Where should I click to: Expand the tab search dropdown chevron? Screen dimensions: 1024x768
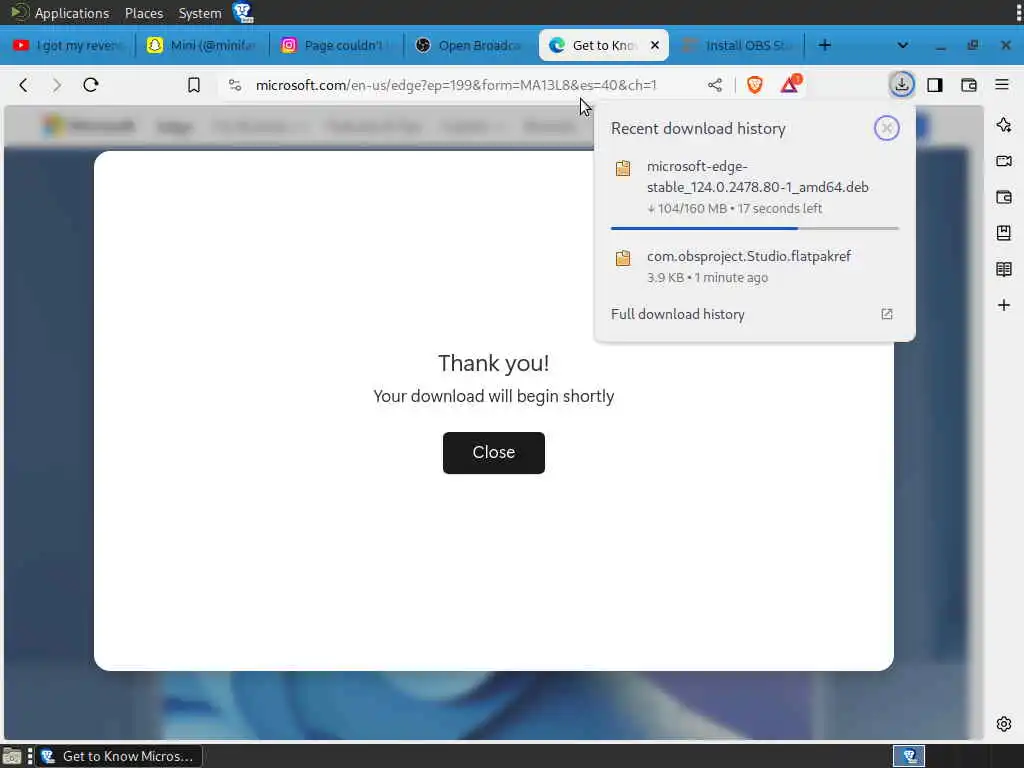point(903,45)
